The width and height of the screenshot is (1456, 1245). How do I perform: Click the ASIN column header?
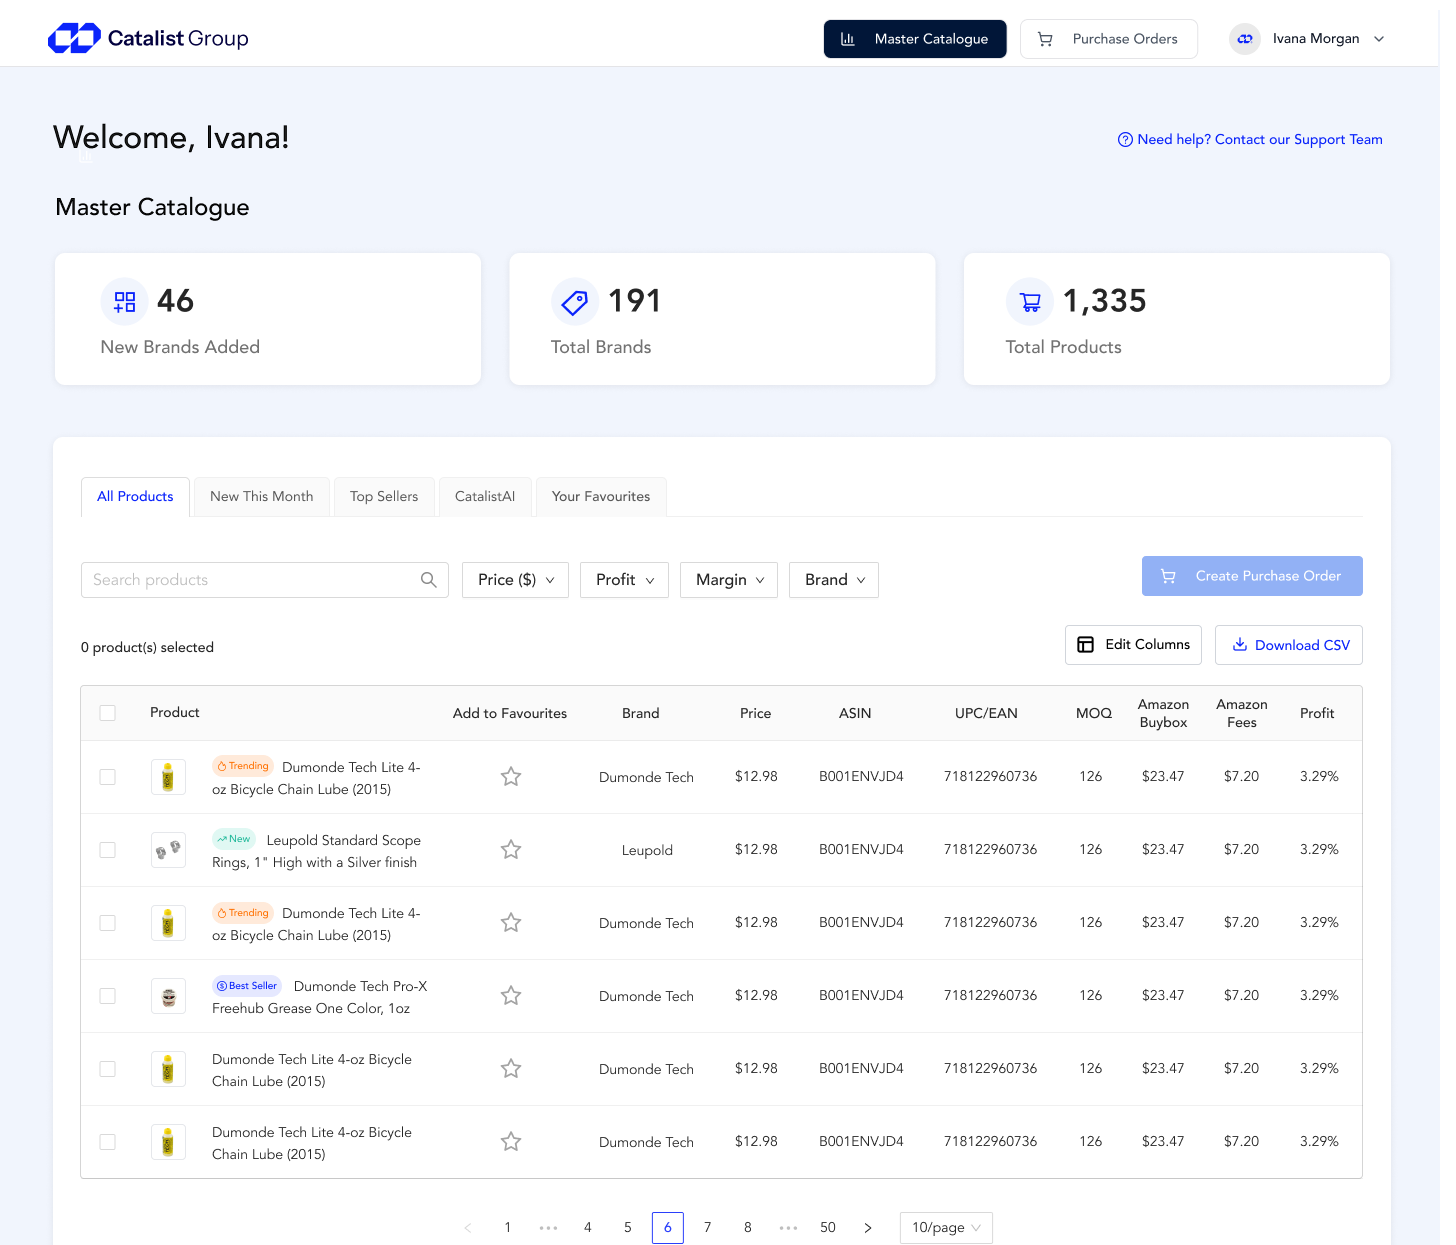pos(855,713)
